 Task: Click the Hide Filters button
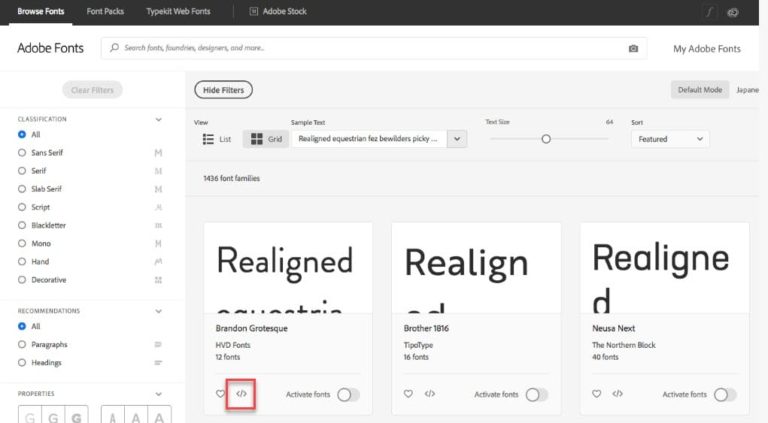tap(223, 90)
